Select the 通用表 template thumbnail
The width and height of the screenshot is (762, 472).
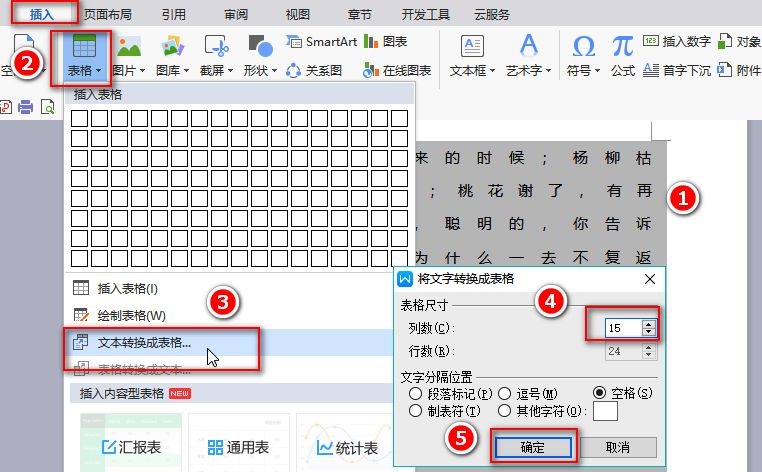point(238,442)
